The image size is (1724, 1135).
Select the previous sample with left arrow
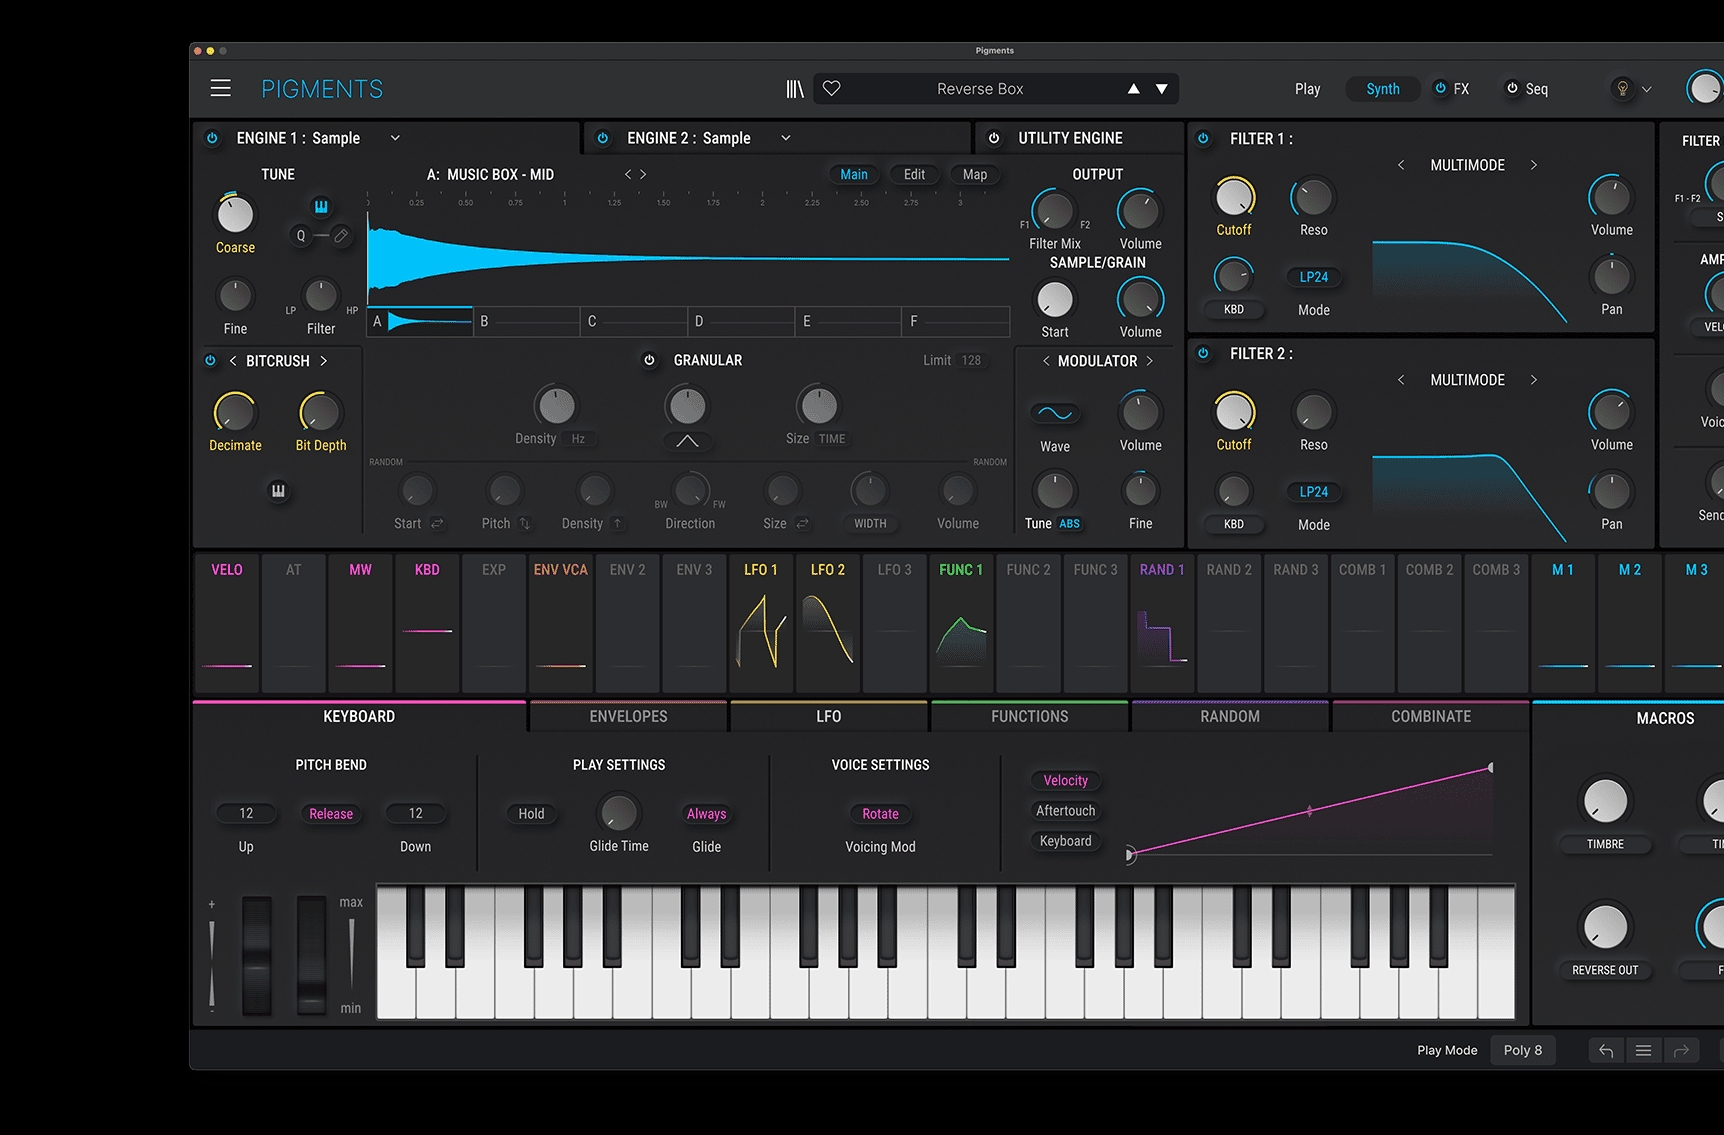pos(628,174)
